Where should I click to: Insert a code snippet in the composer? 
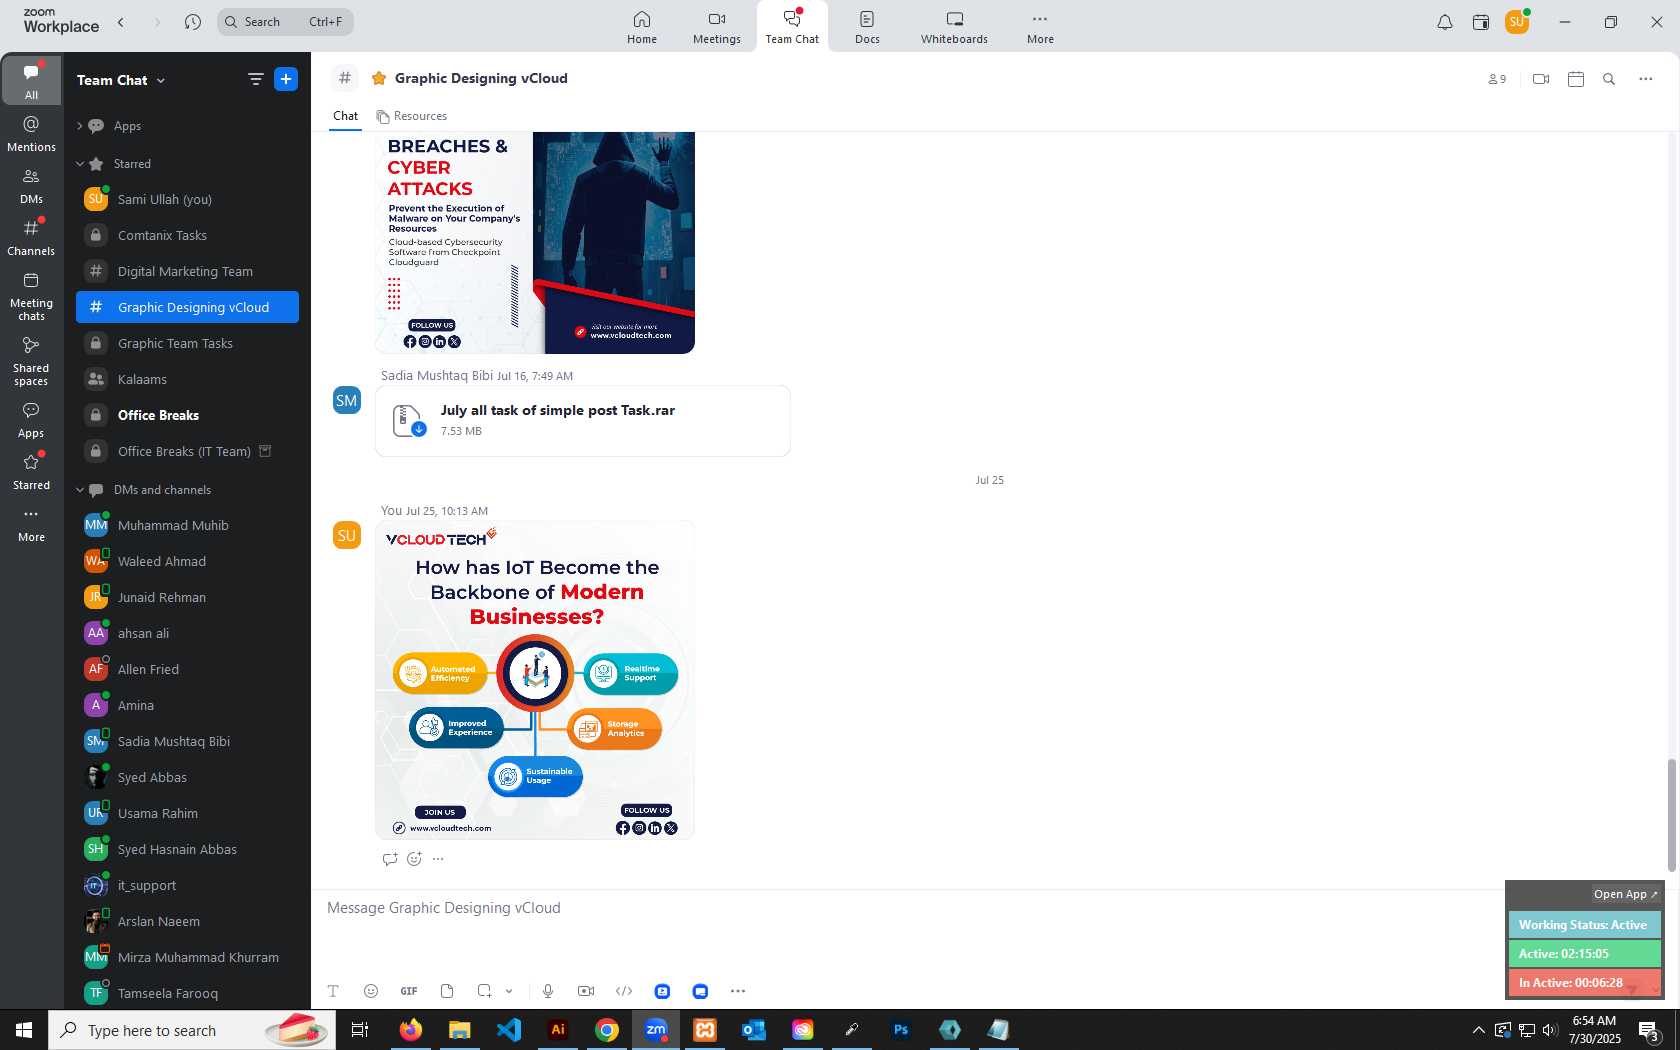[x=624, y=991]
